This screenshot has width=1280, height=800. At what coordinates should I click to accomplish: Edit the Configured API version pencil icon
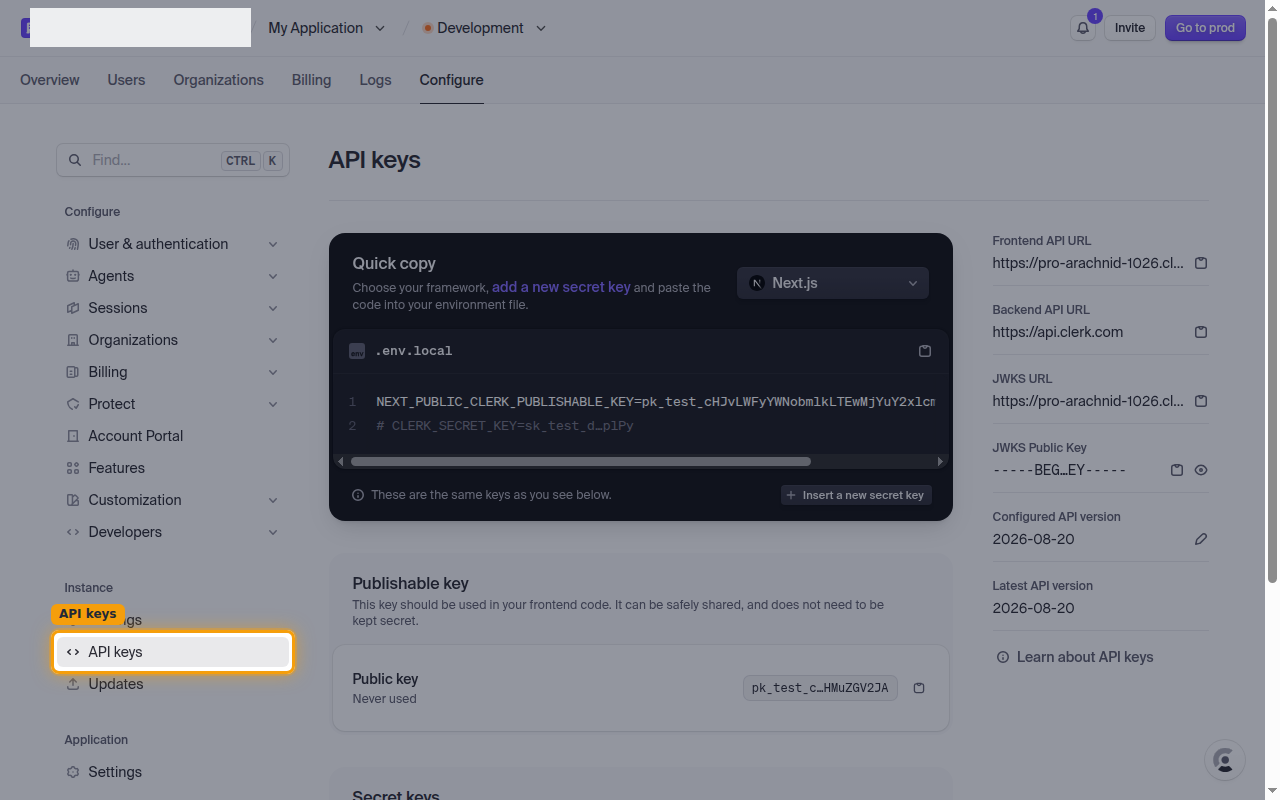point(1201,539)
